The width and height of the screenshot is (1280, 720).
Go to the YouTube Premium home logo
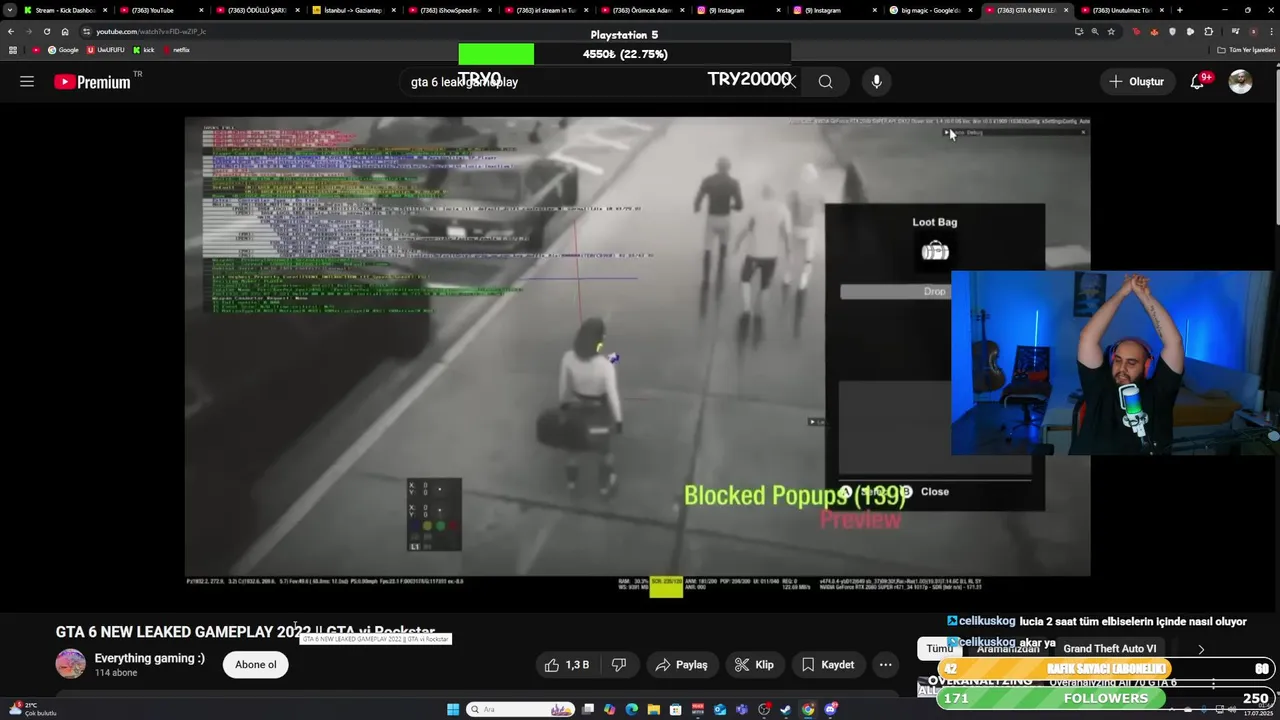tap(92, 82)
